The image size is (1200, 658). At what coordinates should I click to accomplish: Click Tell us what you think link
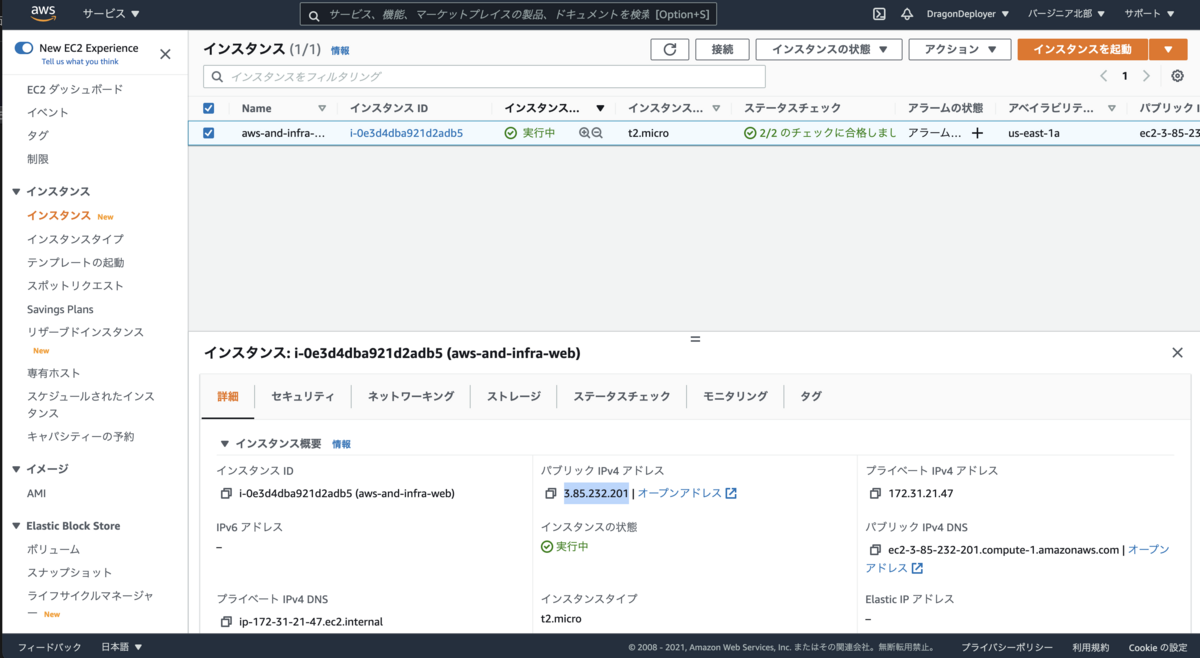pos(80,62)
